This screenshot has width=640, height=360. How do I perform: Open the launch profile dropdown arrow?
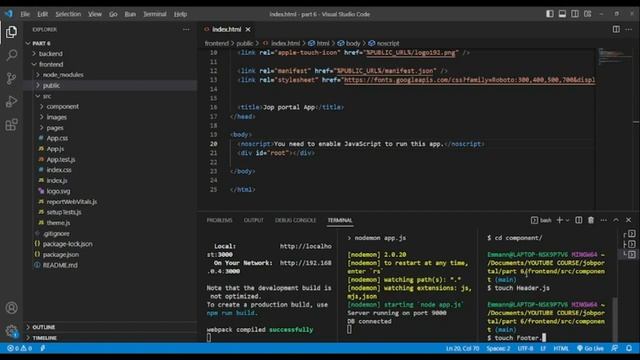pos(567,220)
